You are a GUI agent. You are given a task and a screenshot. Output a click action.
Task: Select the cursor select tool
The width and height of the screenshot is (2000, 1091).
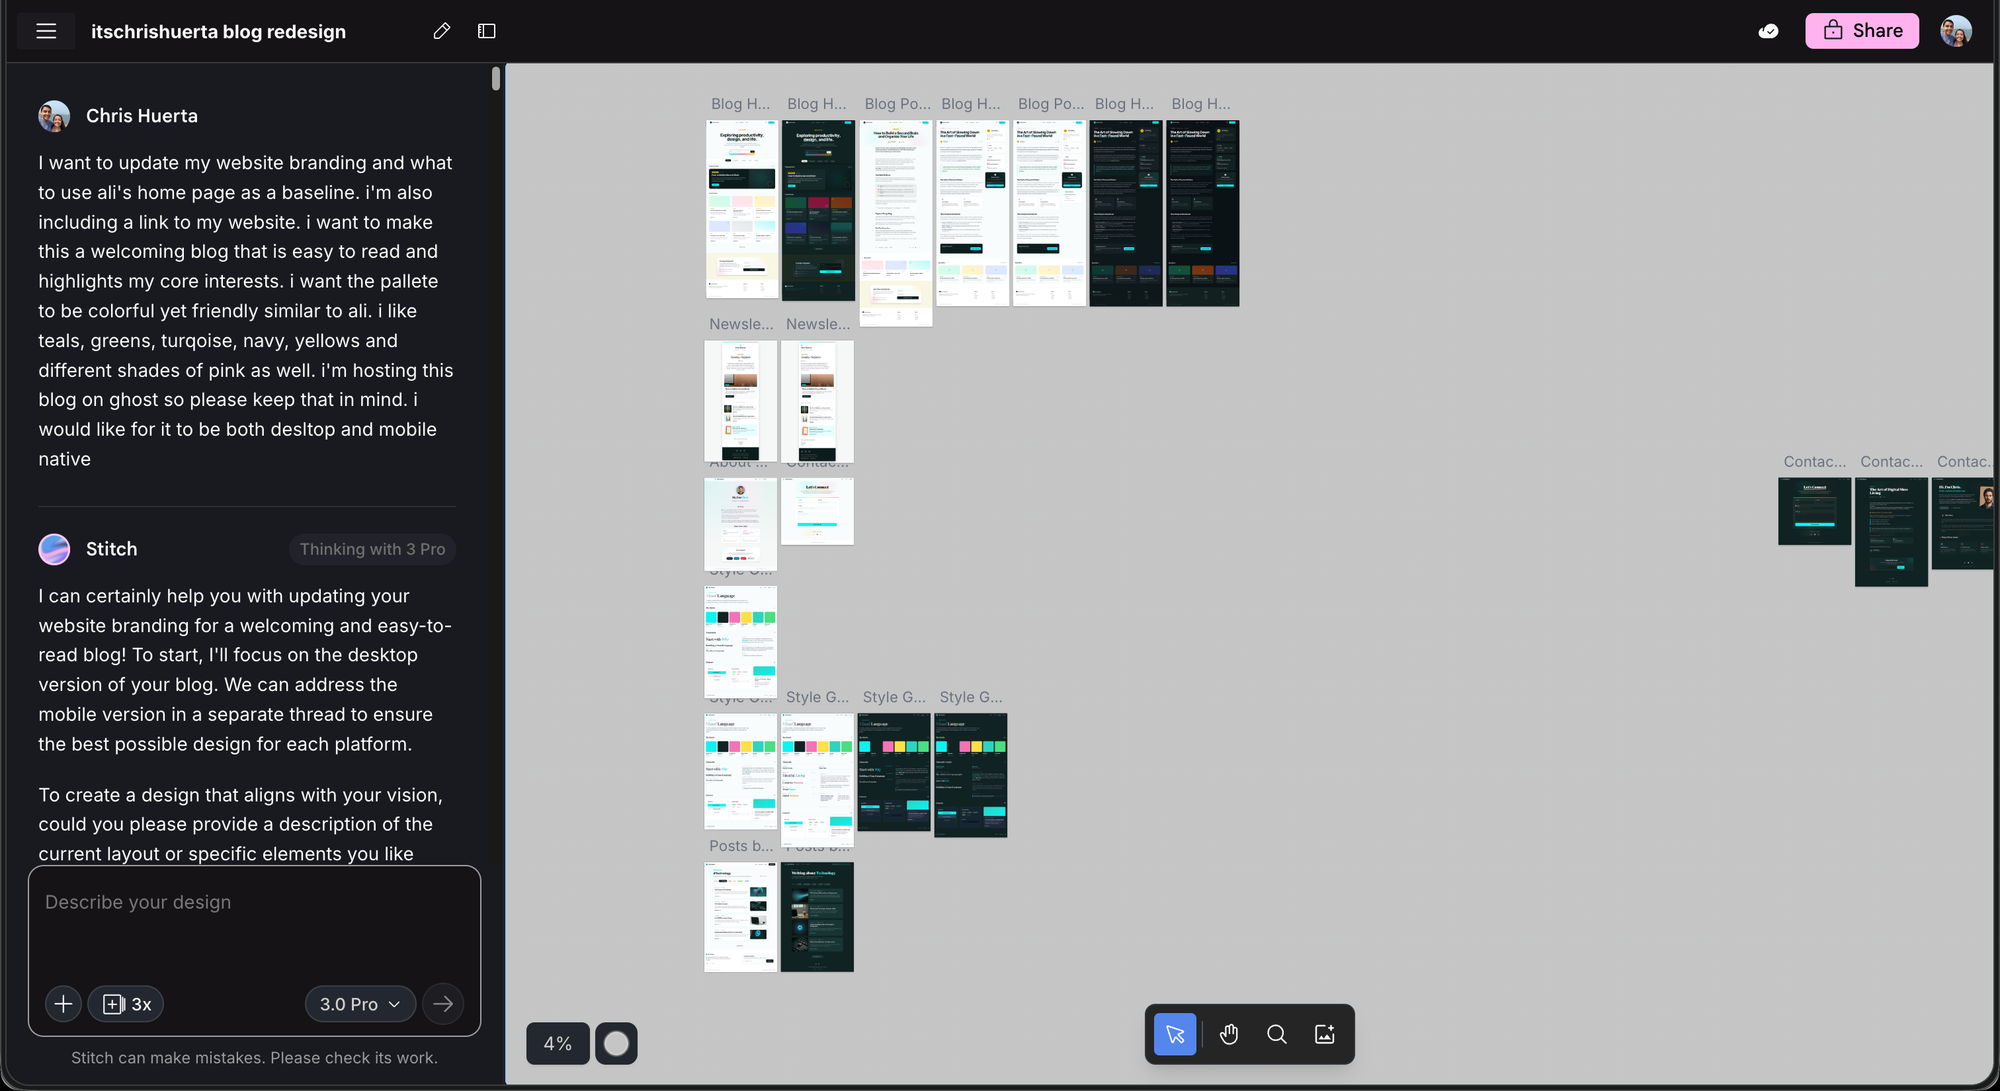1175,1034
